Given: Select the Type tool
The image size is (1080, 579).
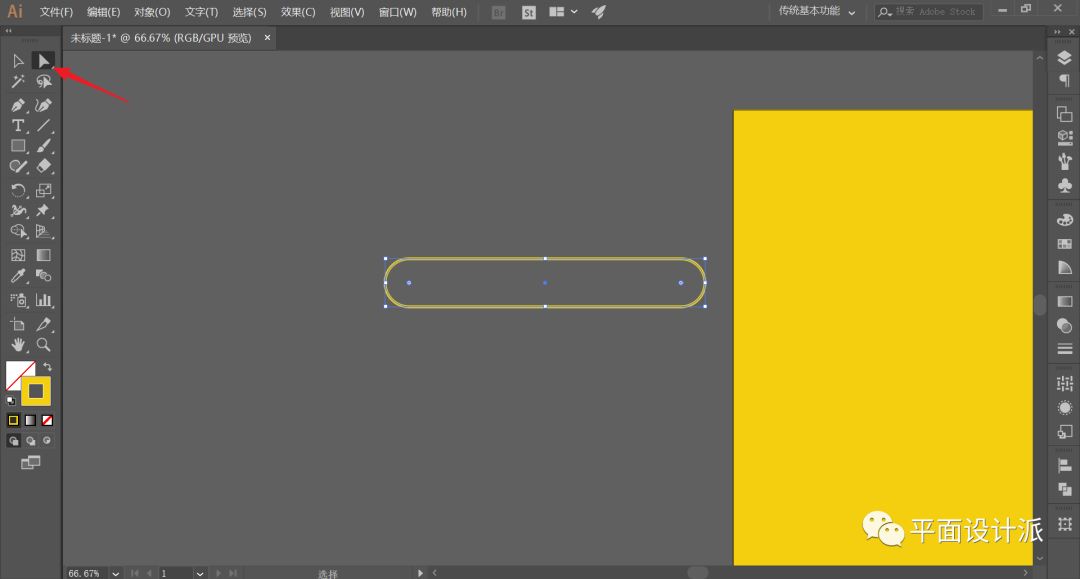Looking at the screenshot, I should pos(18,126).
